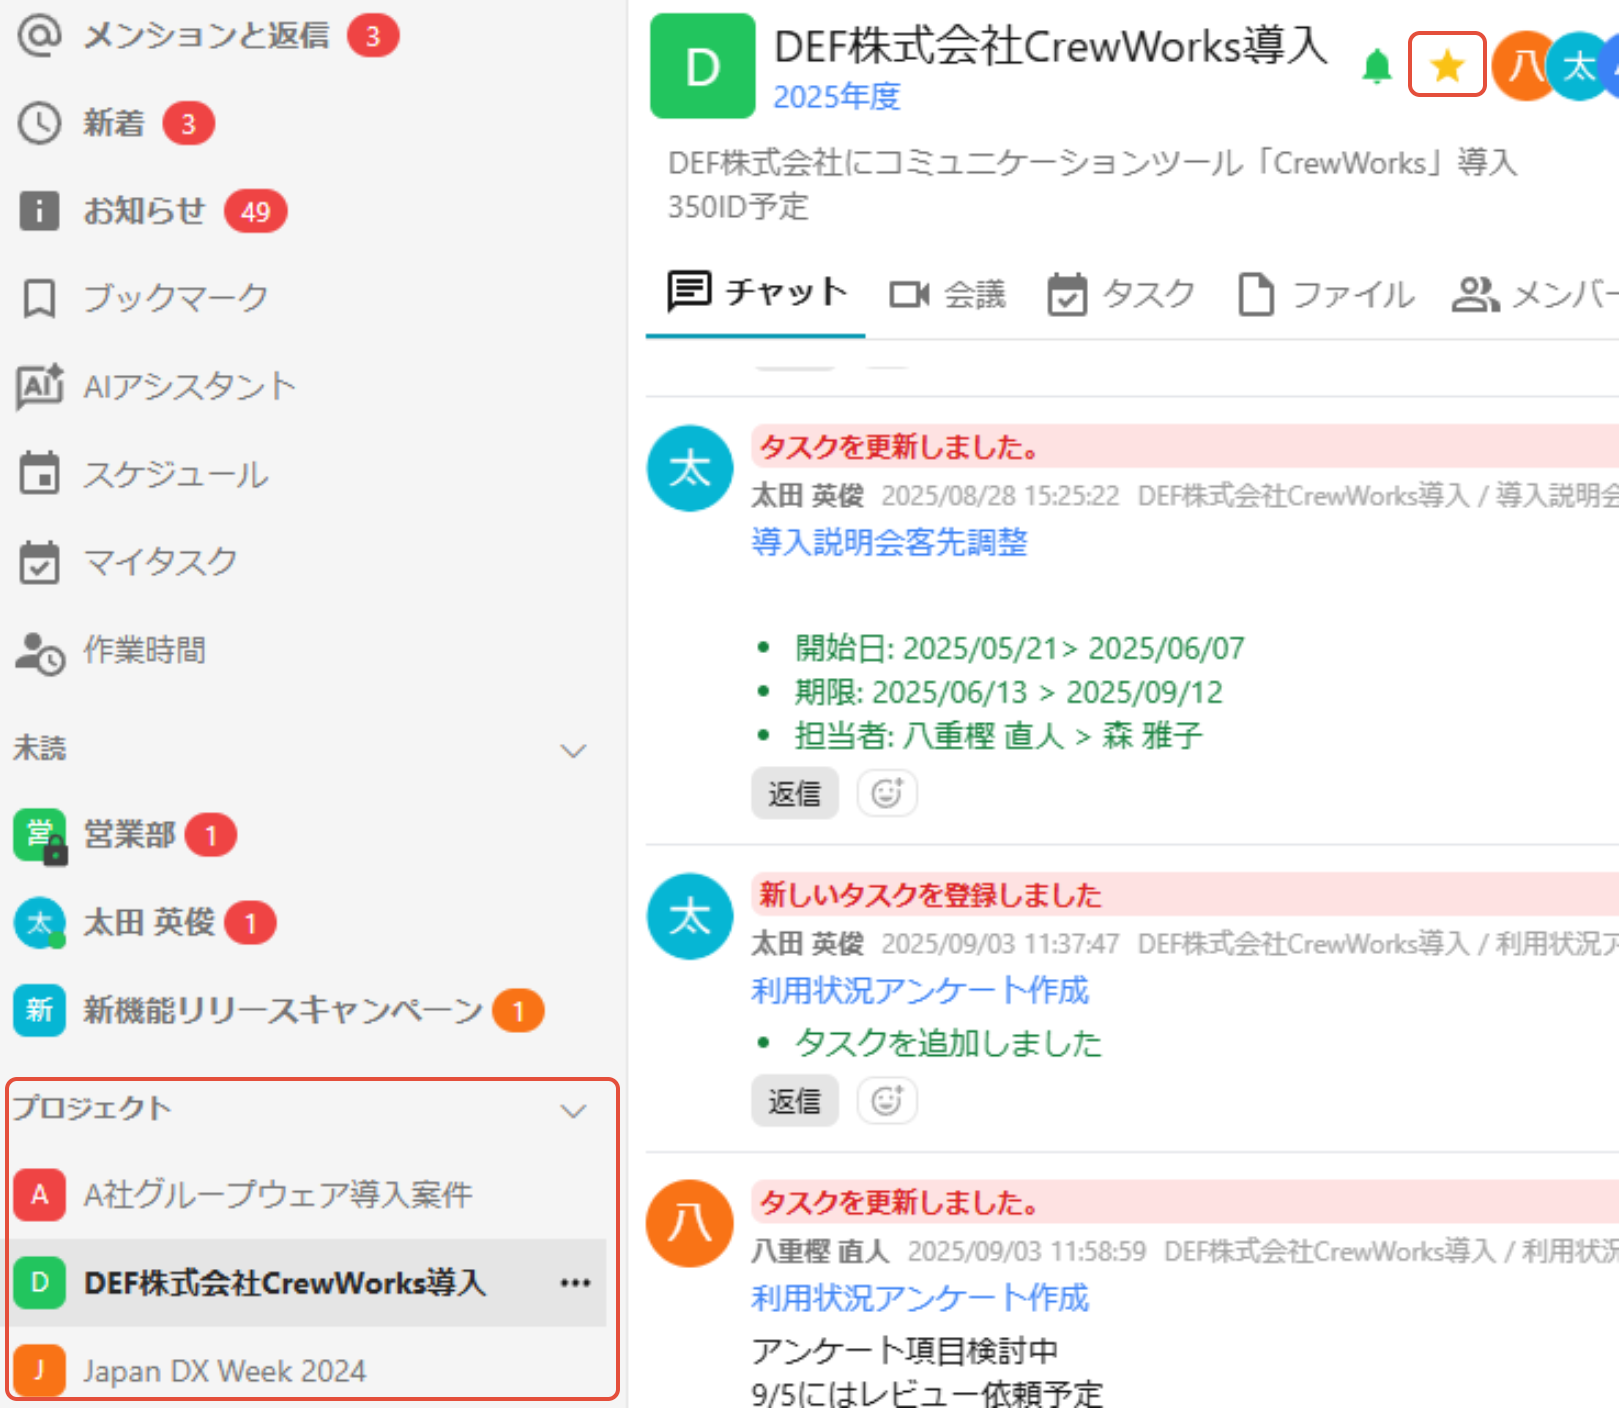The height and width of the screenshot is (1408, 1619).
Task: Click the 新着 3 unread badge
Action: pyautogui.click(x=188, y=124)
